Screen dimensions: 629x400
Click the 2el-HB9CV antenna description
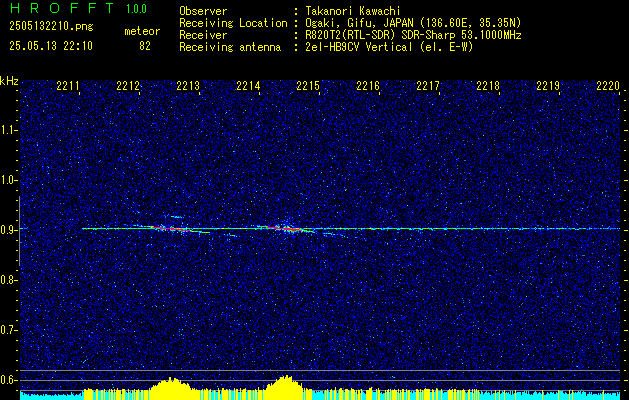pos(389,47)
